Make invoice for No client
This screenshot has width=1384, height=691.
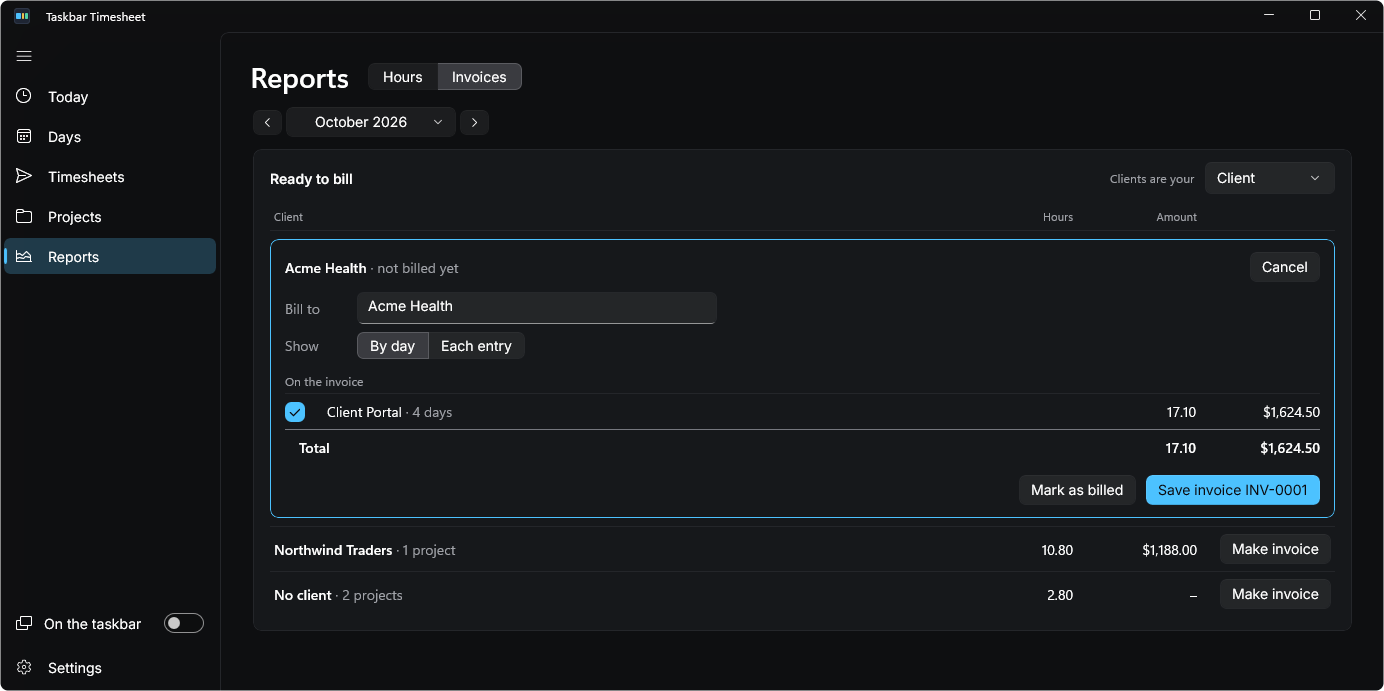[1275, 594]
